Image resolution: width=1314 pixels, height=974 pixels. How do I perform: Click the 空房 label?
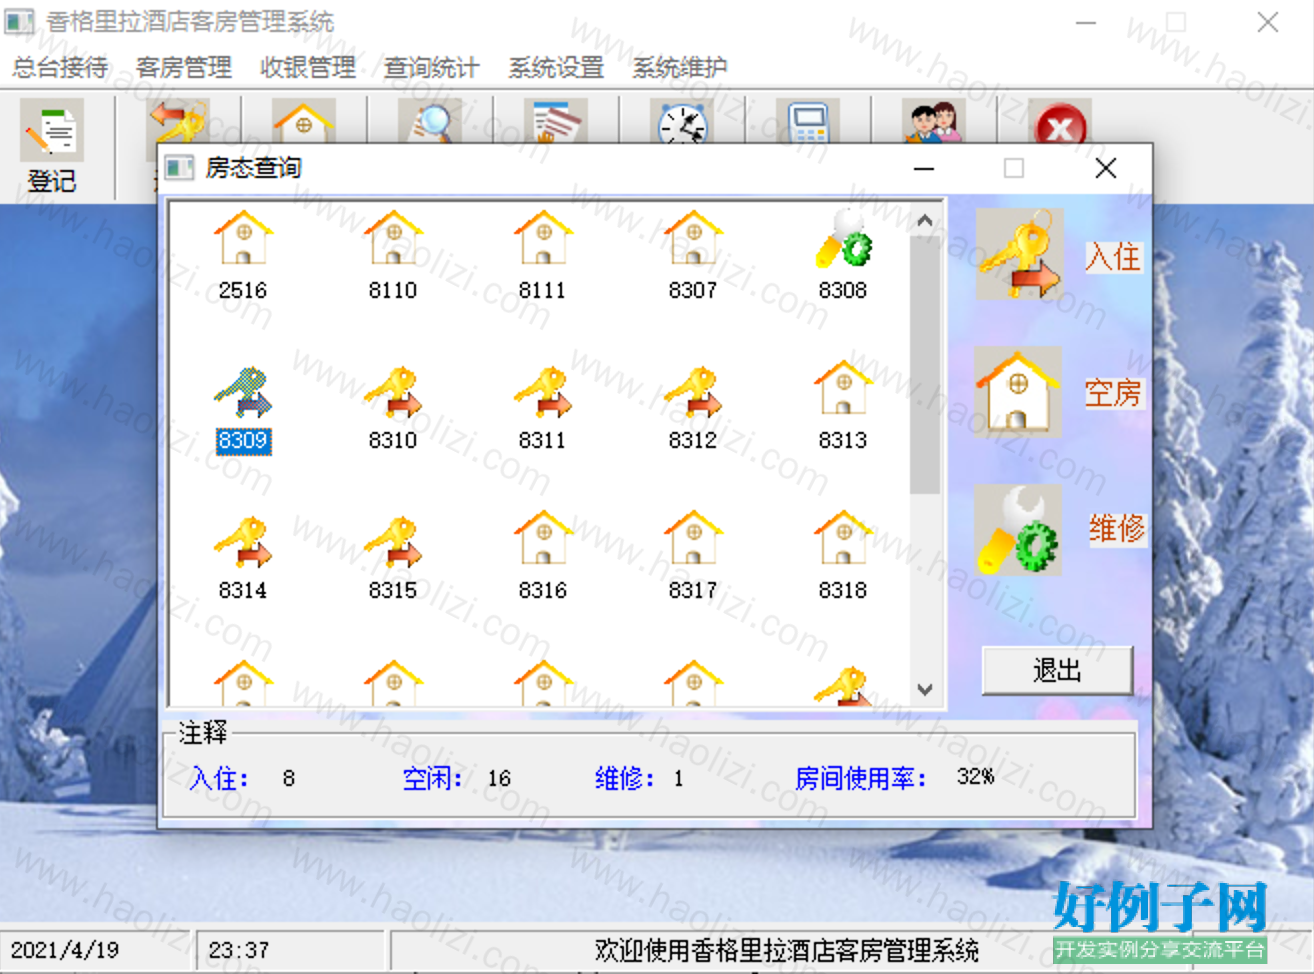(x=1113, y=393)
